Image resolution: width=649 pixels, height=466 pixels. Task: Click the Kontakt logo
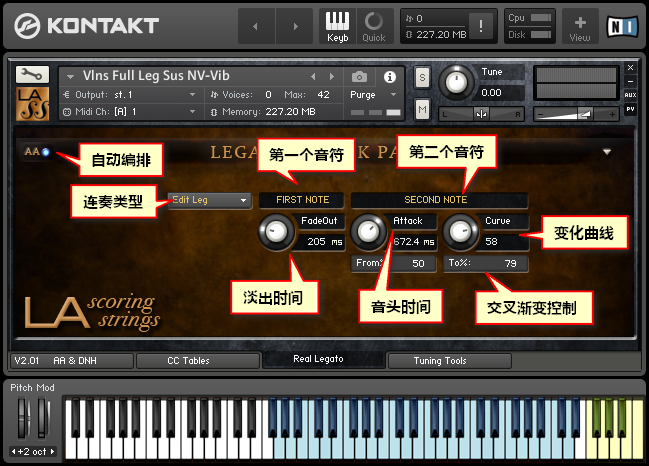click(86, 26)
